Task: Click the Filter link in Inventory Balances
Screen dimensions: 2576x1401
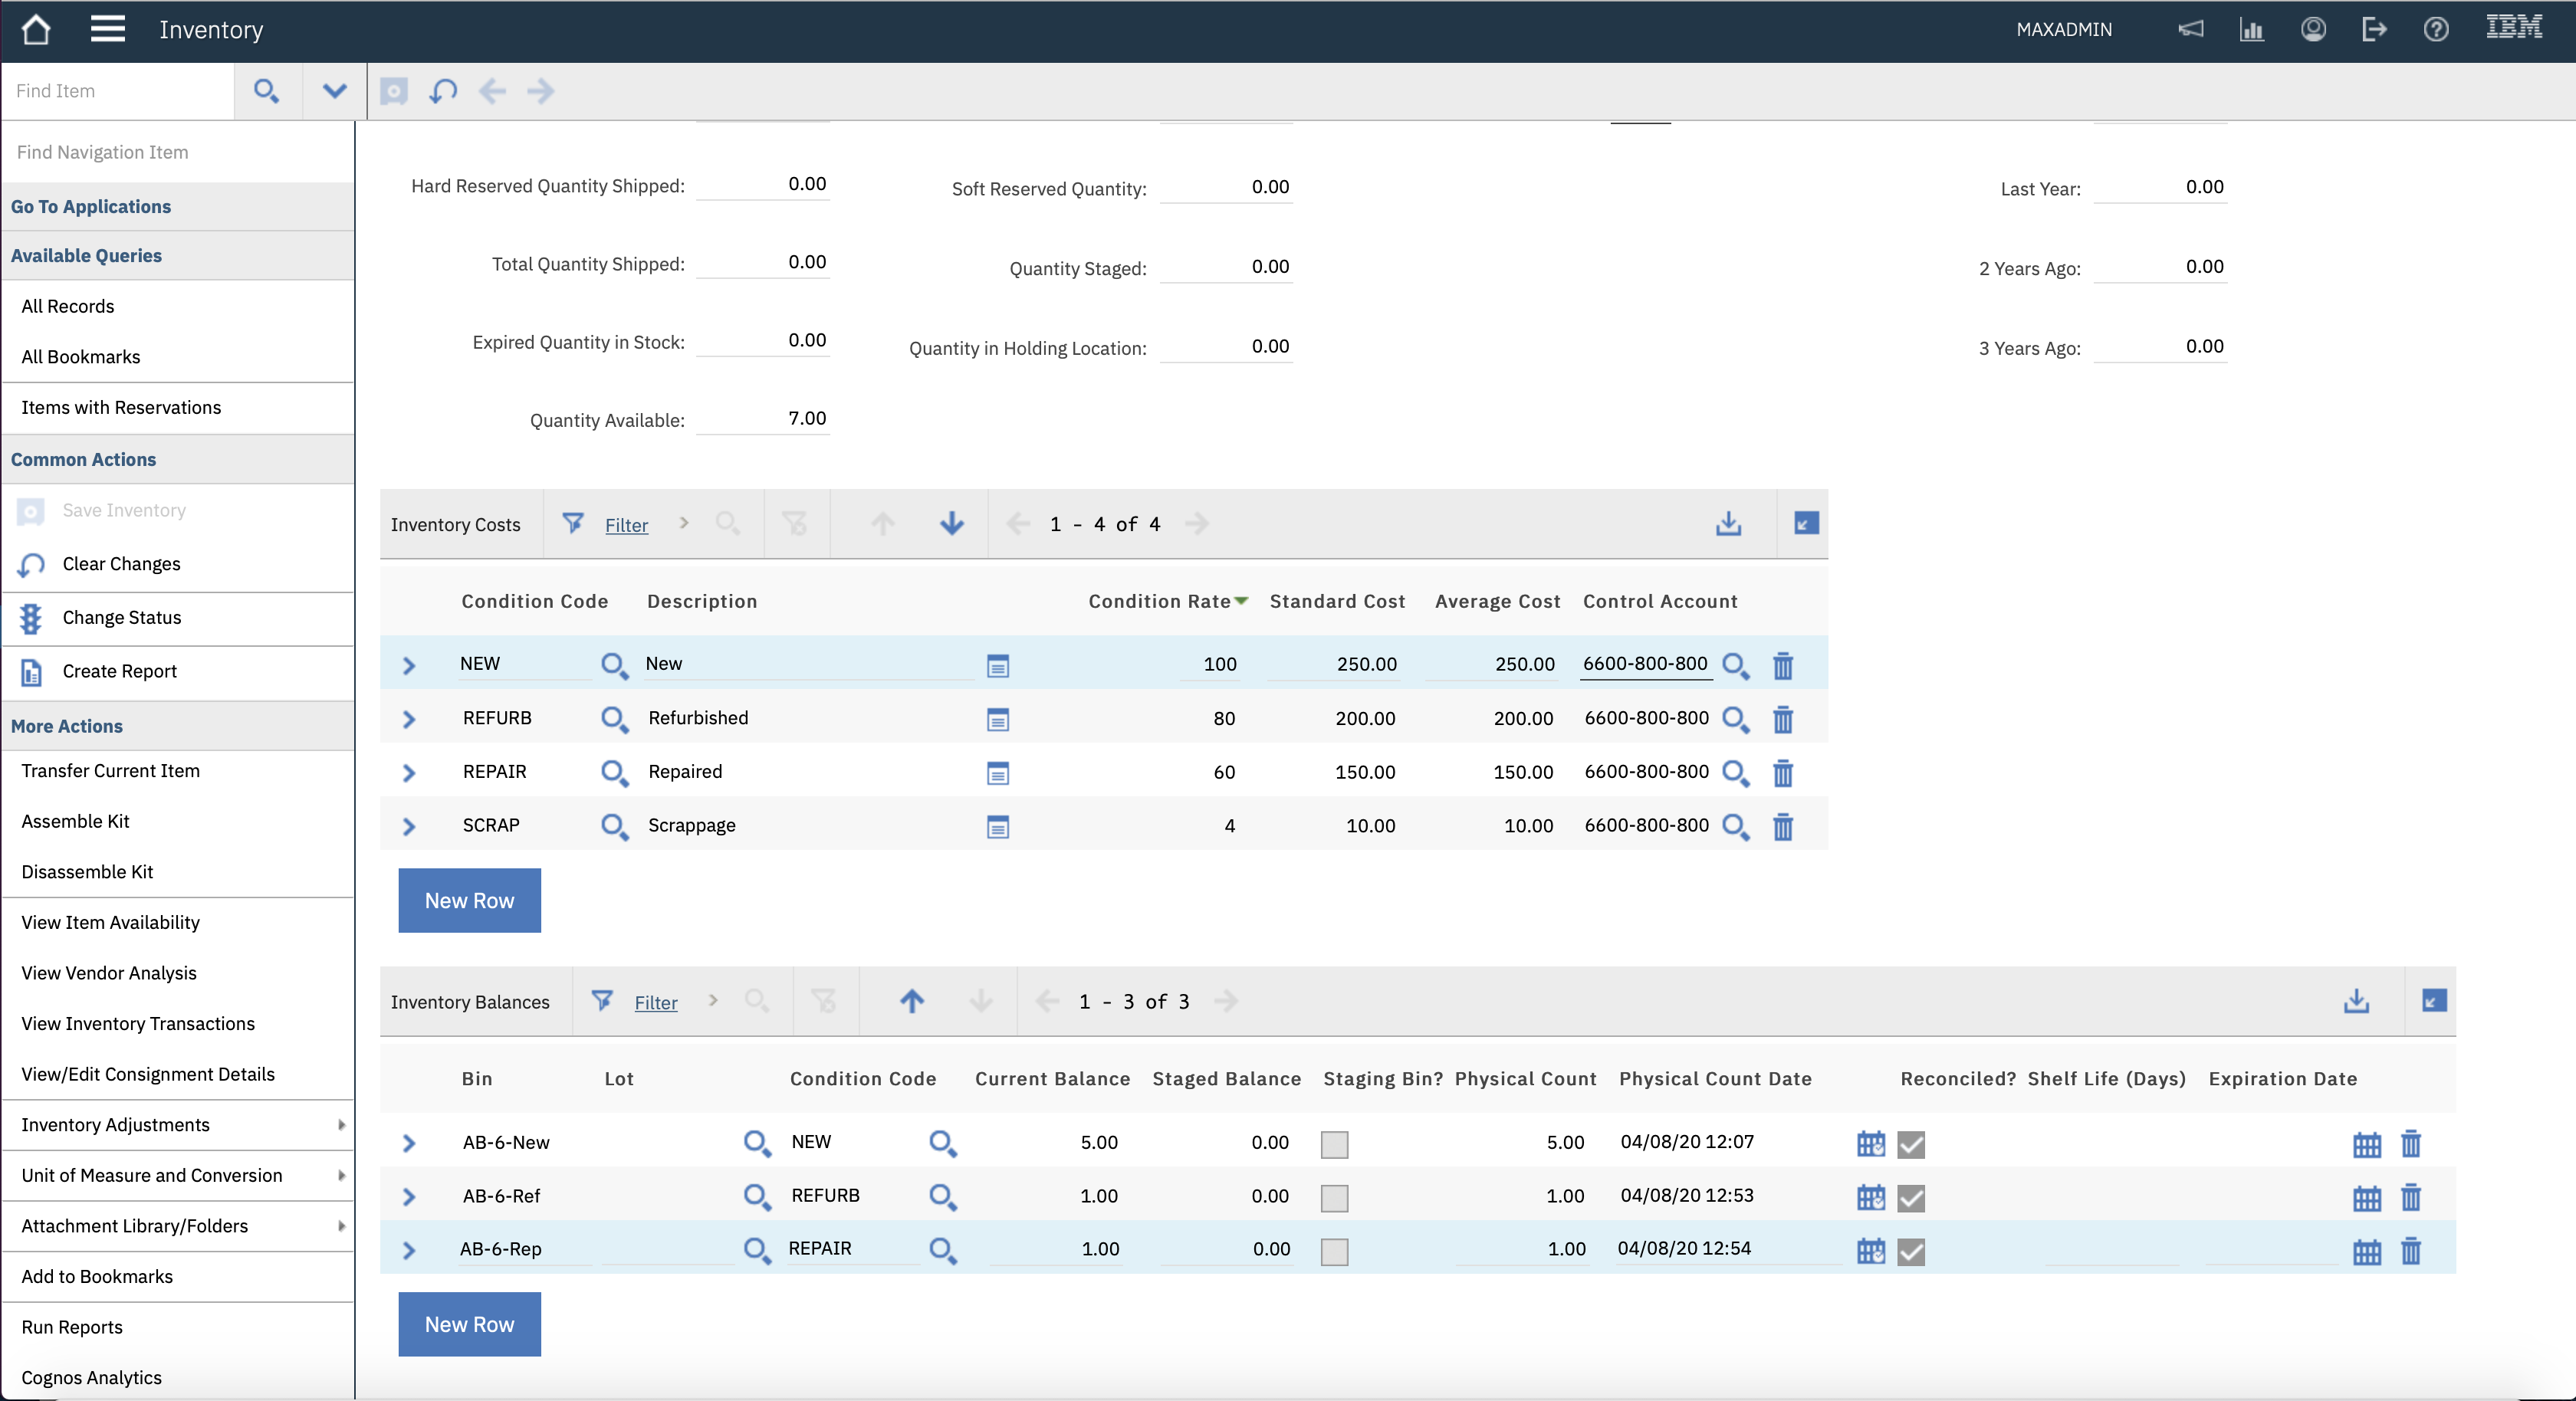Action: coord(655,1002)
